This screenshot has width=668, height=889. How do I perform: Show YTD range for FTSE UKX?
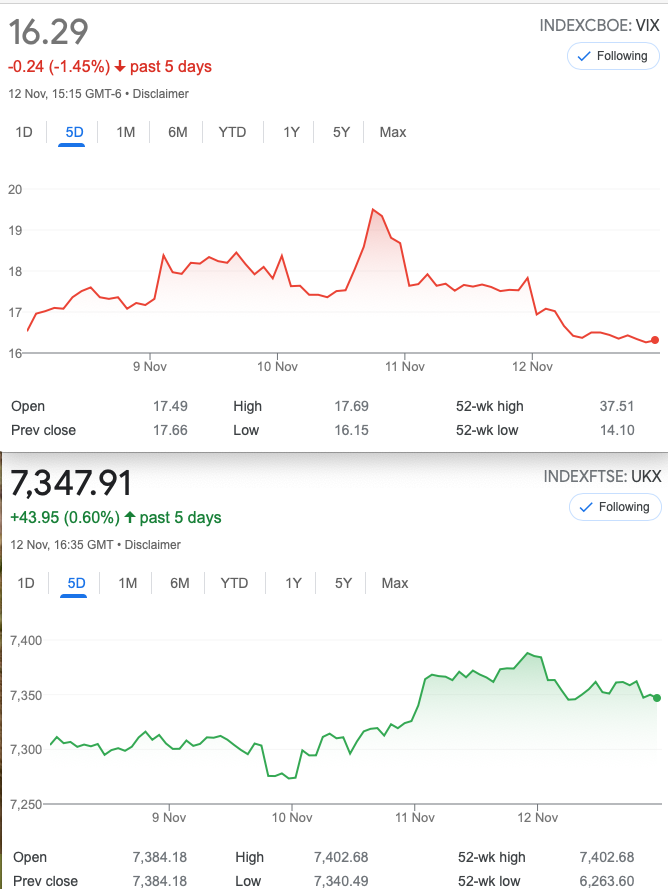[x=234, y=583]
